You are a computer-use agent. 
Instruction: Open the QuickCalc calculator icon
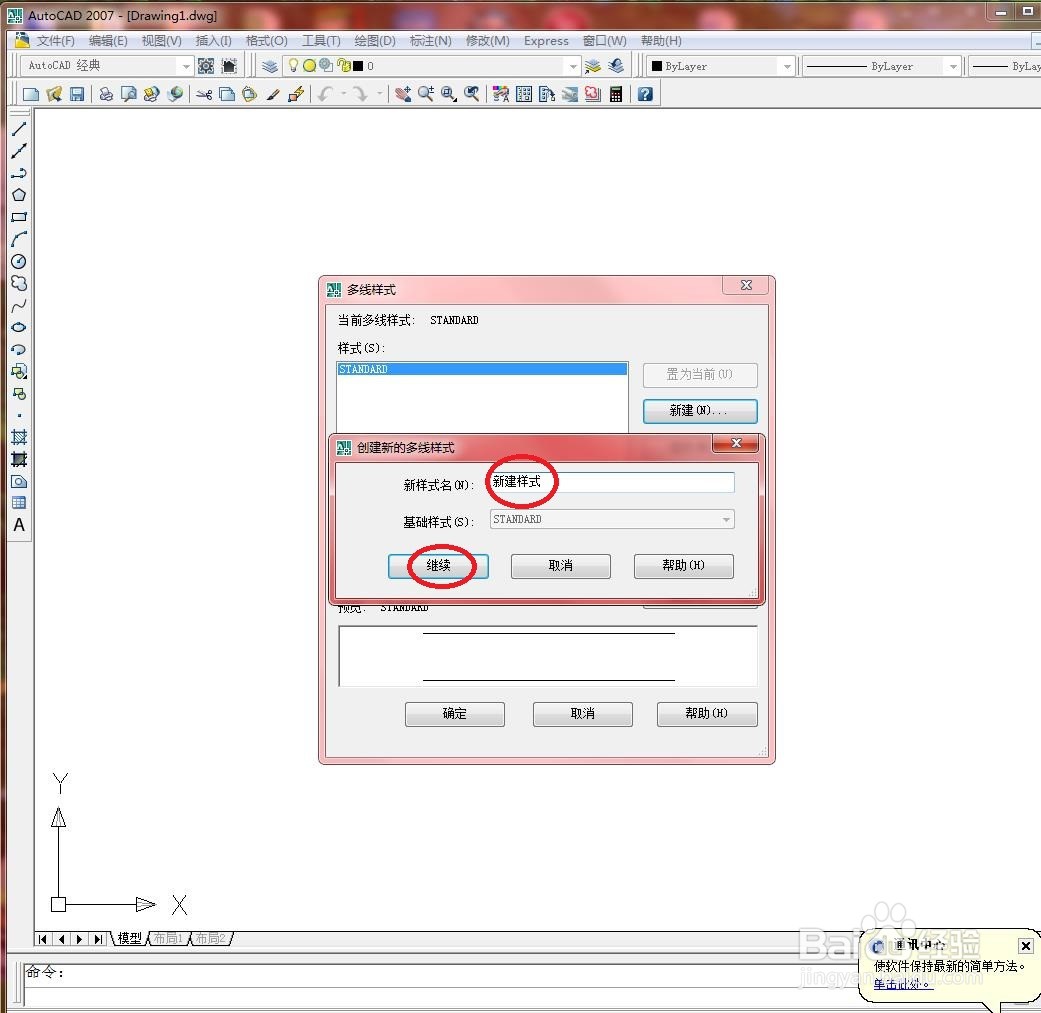click(x=616, y=94)
